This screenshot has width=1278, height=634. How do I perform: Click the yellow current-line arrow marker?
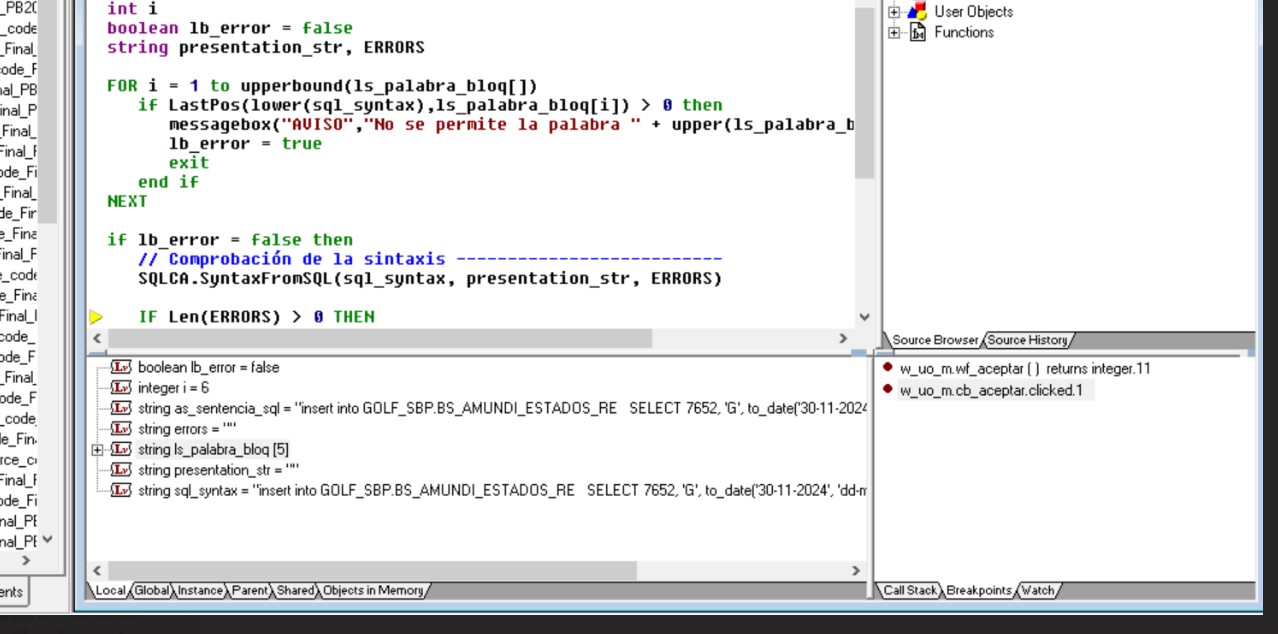[x=96, y=317]
